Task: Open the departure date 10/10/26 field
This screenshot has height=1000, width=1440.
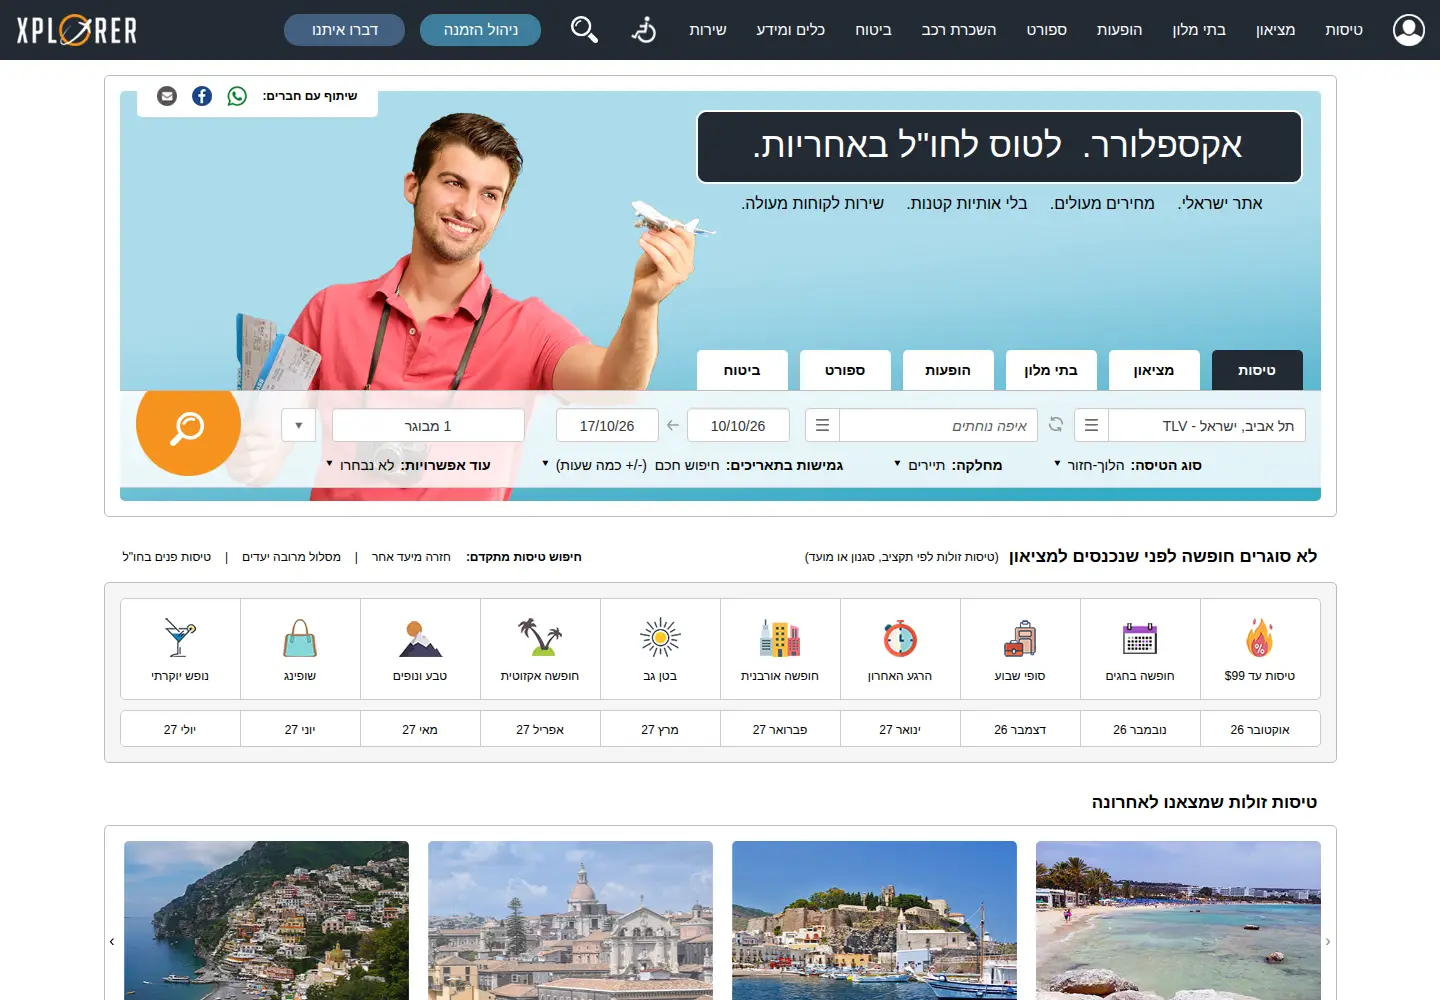Action: (738, 425)
